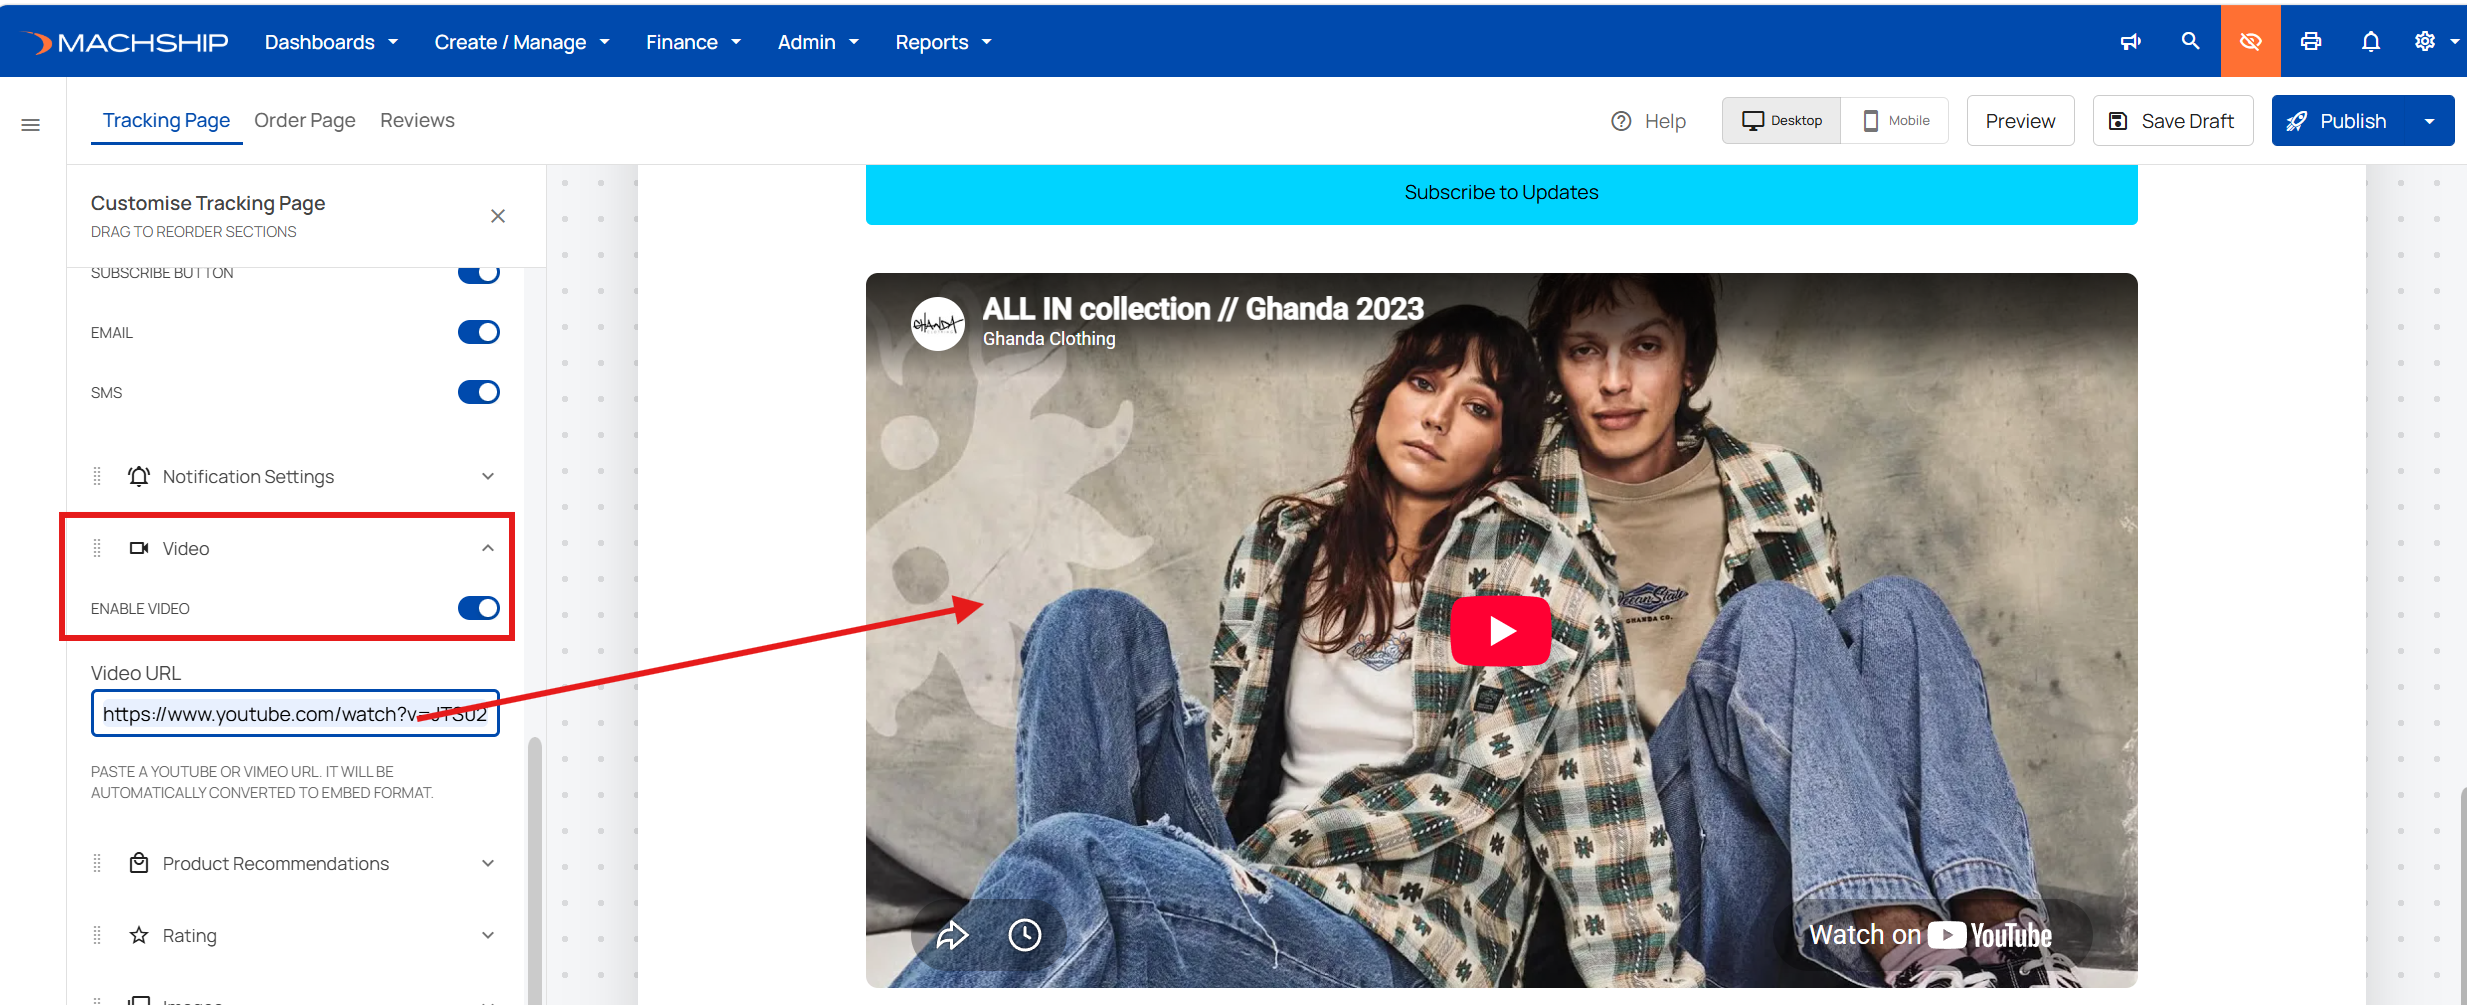
Task: Click the Subscribe to Updates banner button
Action: (x=1501, y=193)
